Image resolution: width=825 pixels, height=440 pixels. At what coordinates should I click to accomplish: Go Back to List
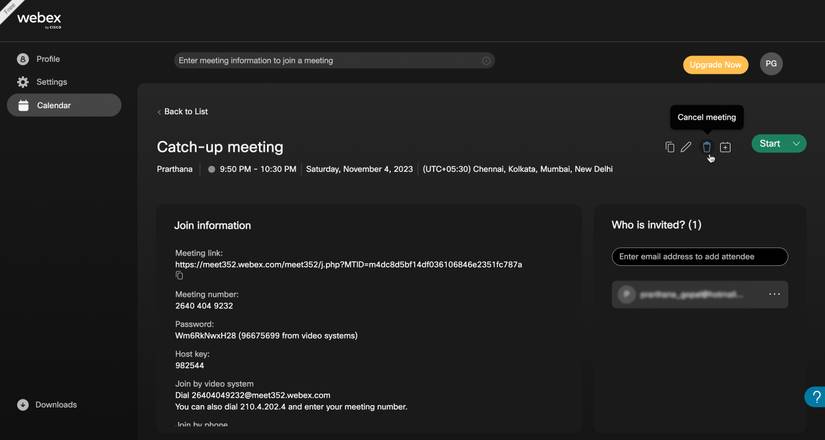pyautogui.click(x=183, y=112)
